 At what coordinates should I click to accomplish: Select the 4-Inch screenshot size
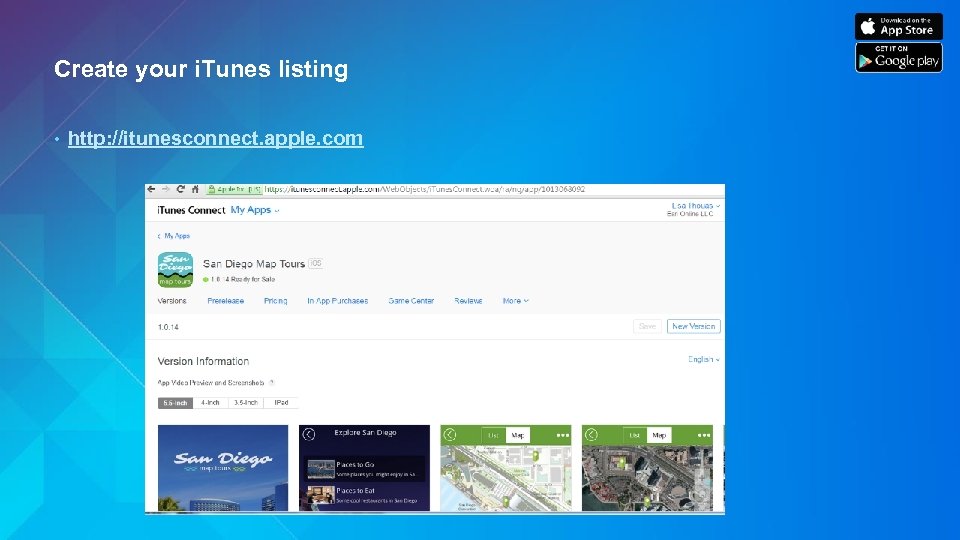210,403
